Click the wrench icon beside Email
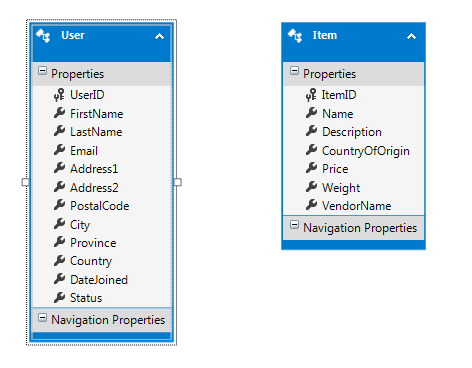Image resolution: width=472 pixels, height=368 pixels. 59,150
